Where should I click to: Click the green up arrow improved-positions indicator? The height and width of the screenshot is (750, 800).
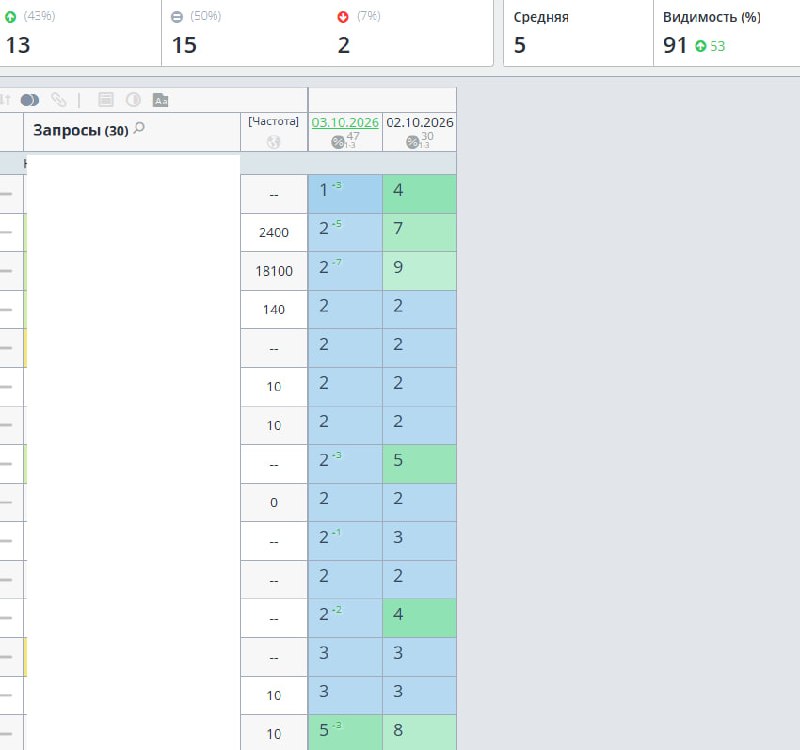(x=10, y=17)
